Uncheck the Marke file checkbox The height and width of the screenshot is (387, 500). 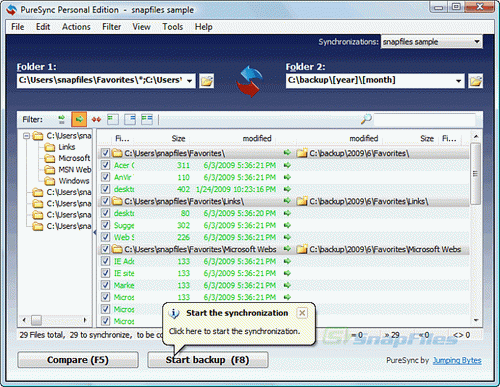point(105,285)
